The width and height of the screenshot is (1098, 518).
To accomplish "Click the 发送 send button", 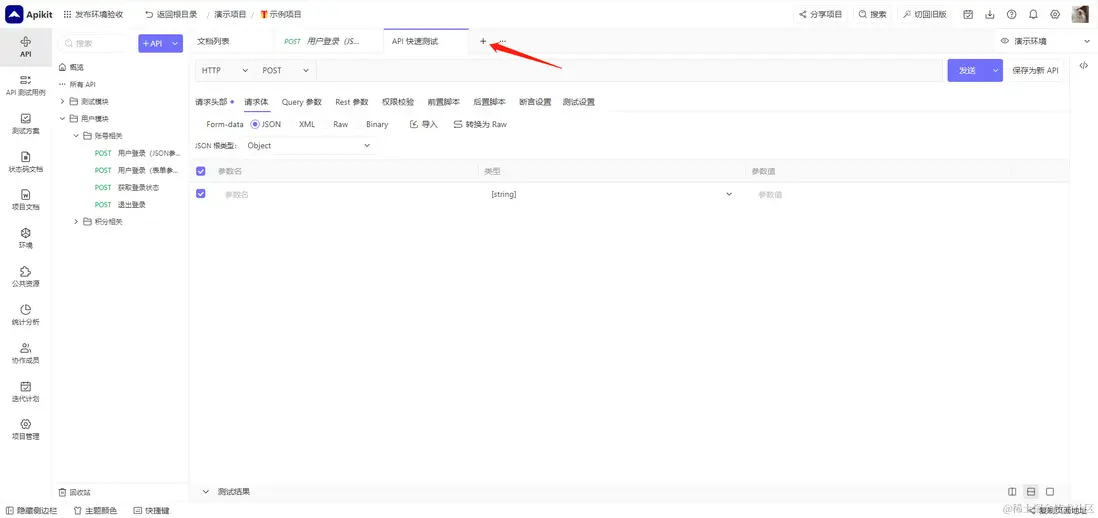I will [x=967, y=70].
